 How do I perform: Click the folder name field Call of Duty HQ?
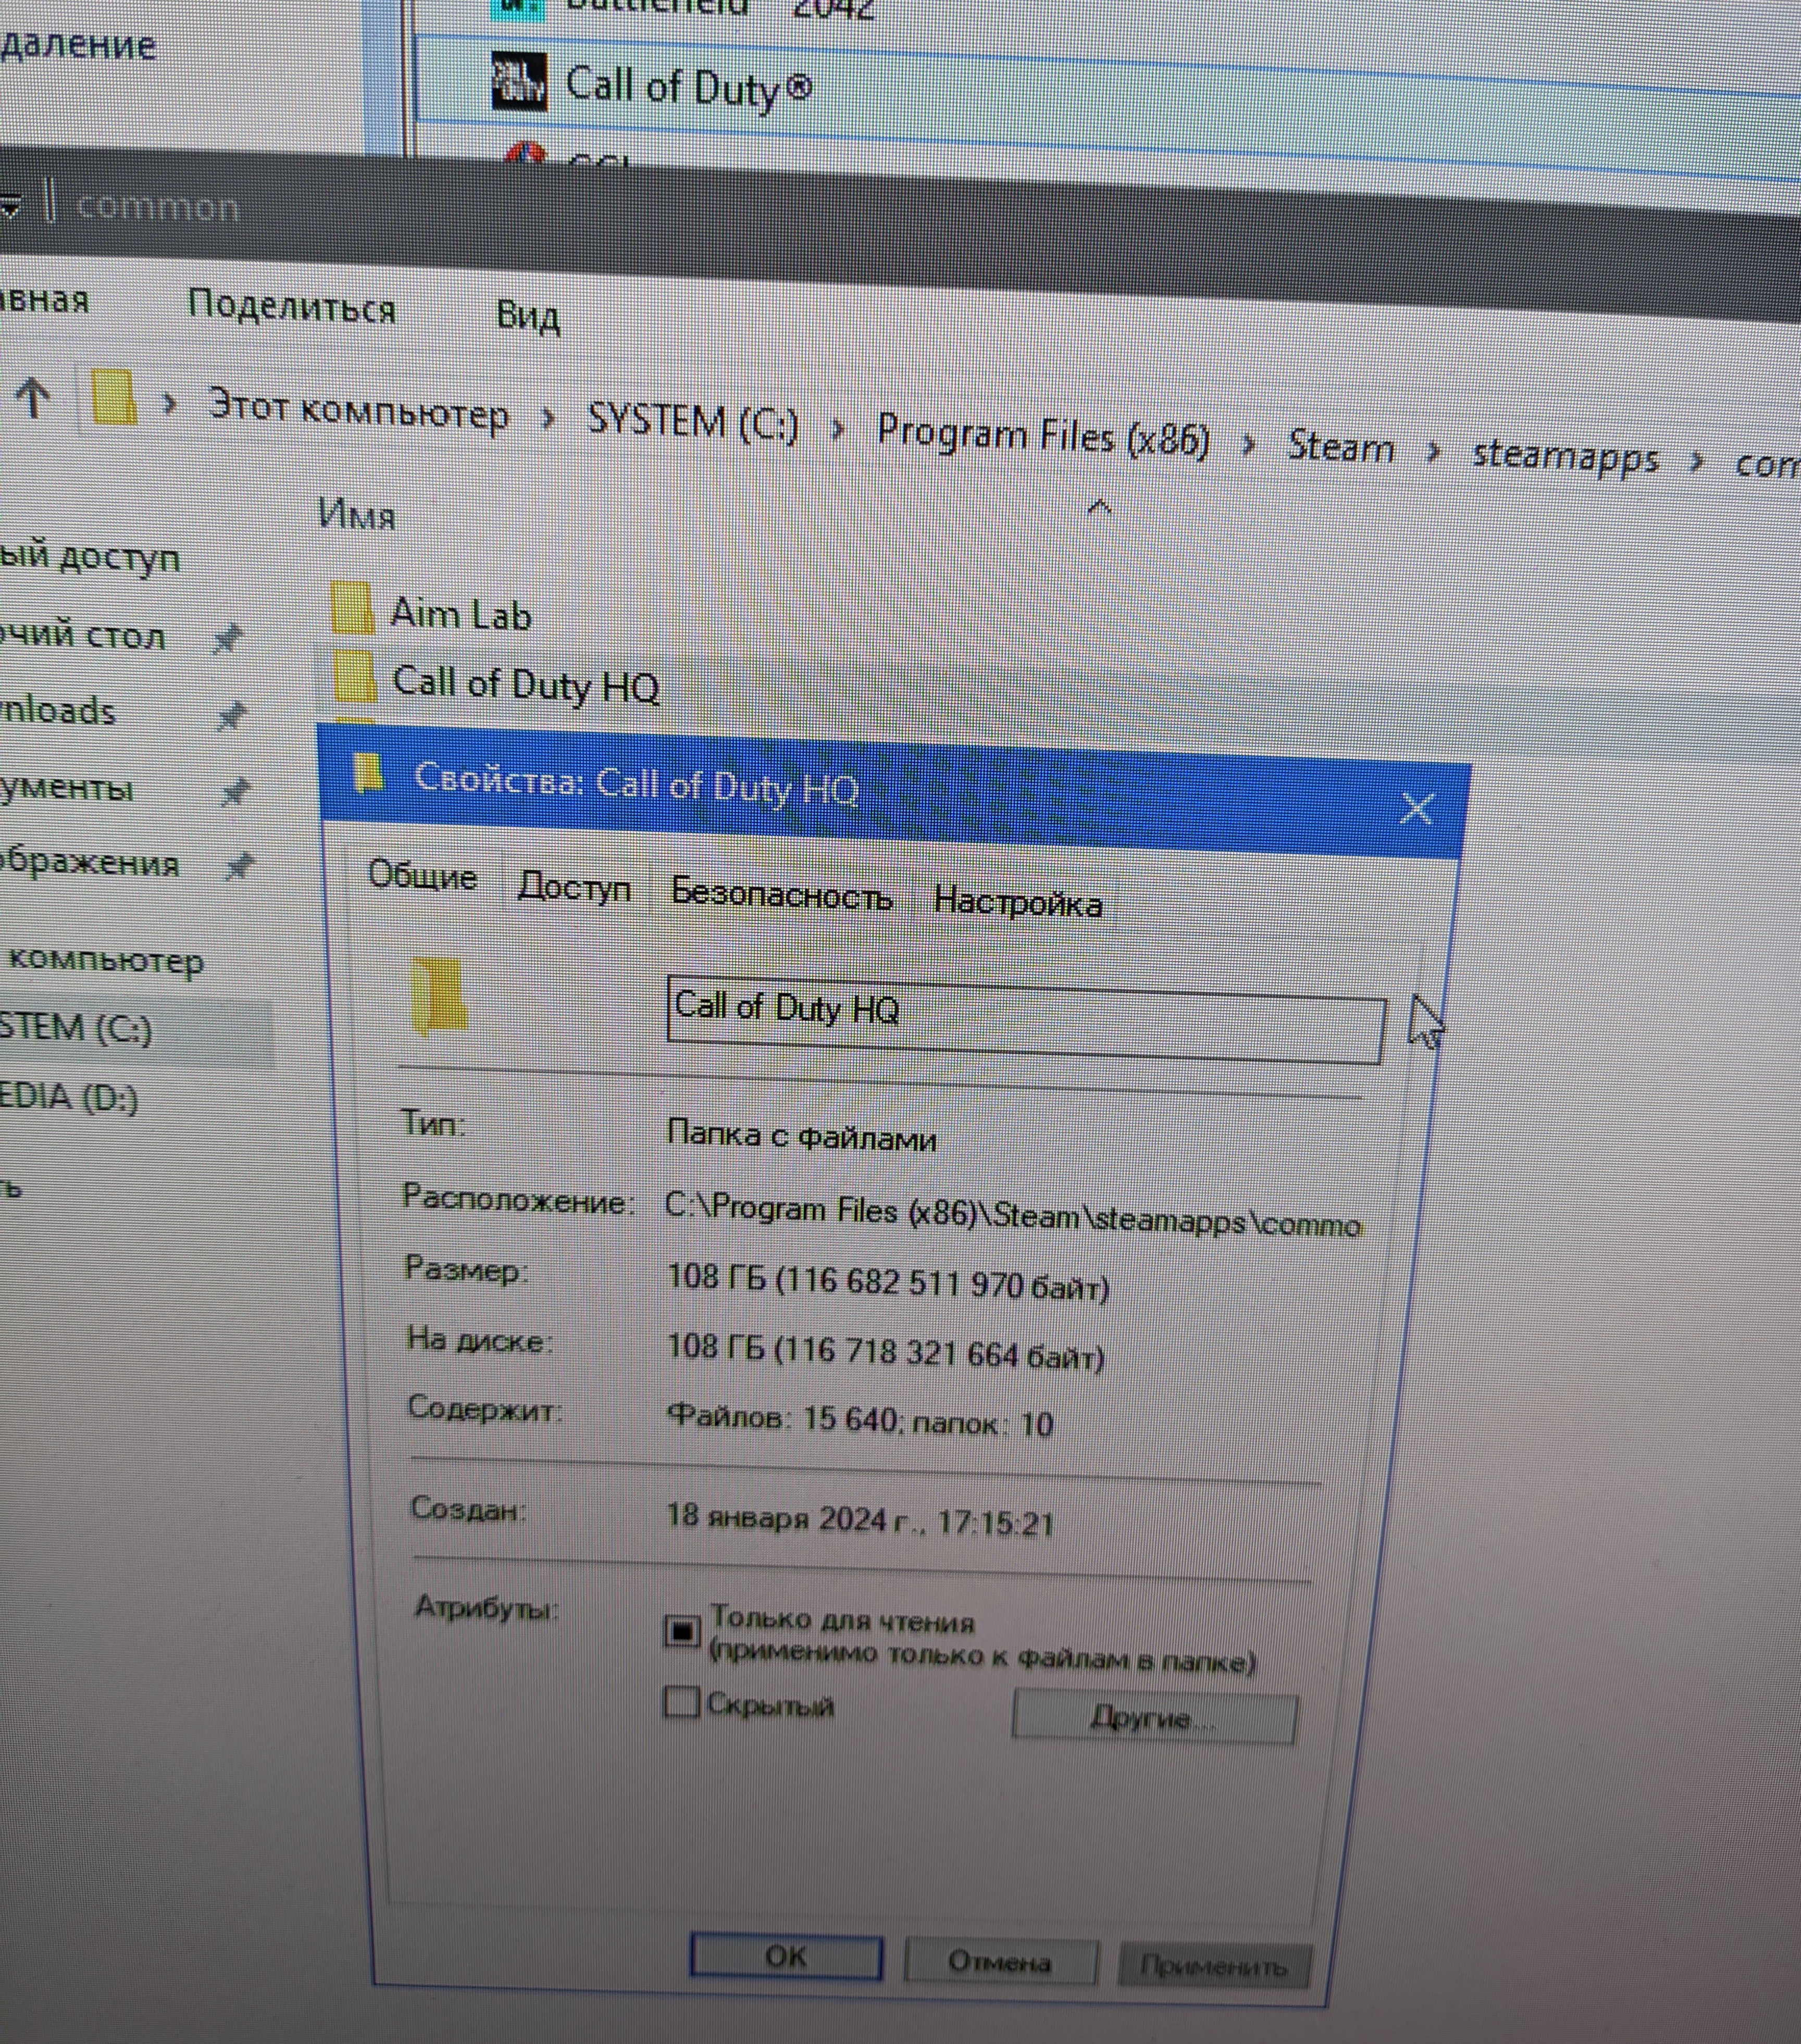pyautogui.click(x=1024, y=1019)
